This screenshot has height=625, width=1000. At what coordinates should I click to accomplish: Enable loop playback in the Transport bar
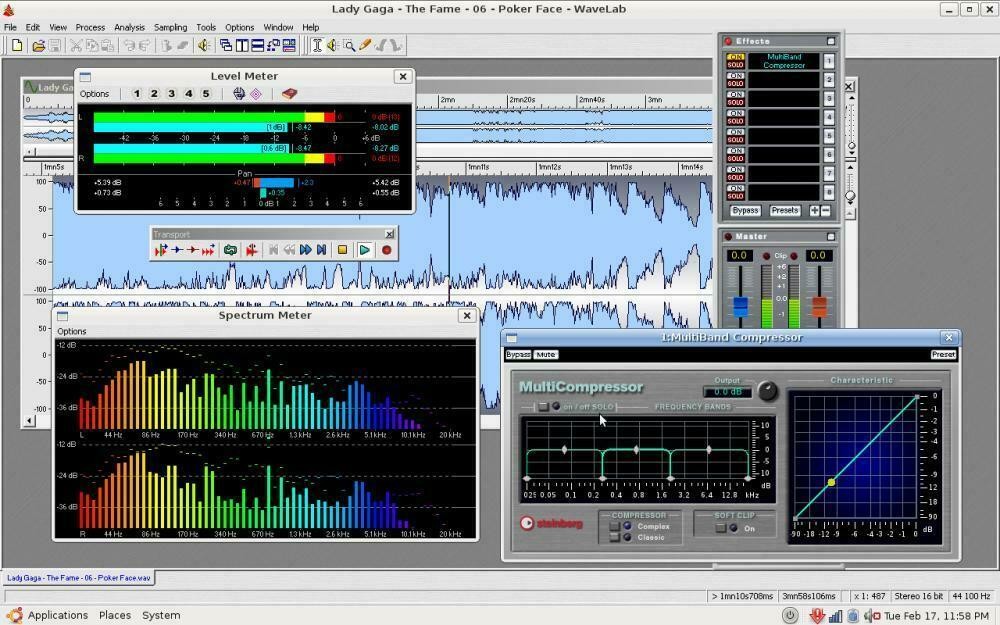229,249
